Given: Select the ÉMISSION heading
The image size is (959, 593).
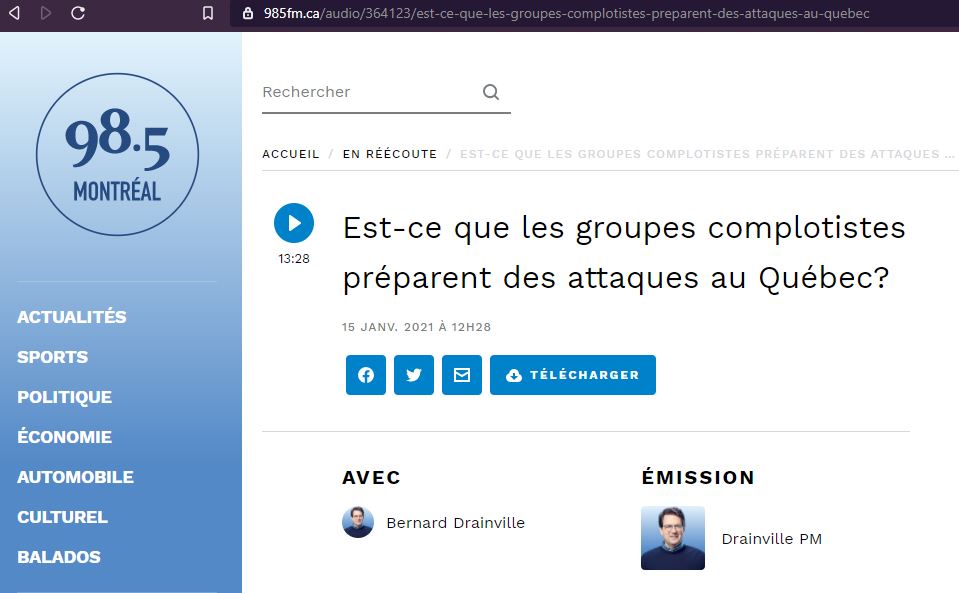Looking at the screenshot, I should click(x=698, y=477).
